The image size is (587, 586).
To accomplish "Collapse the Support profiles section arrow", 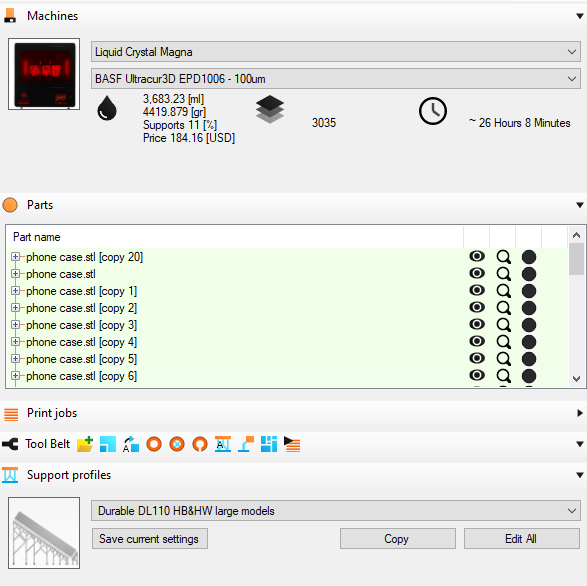I will [x=580, y=476].
